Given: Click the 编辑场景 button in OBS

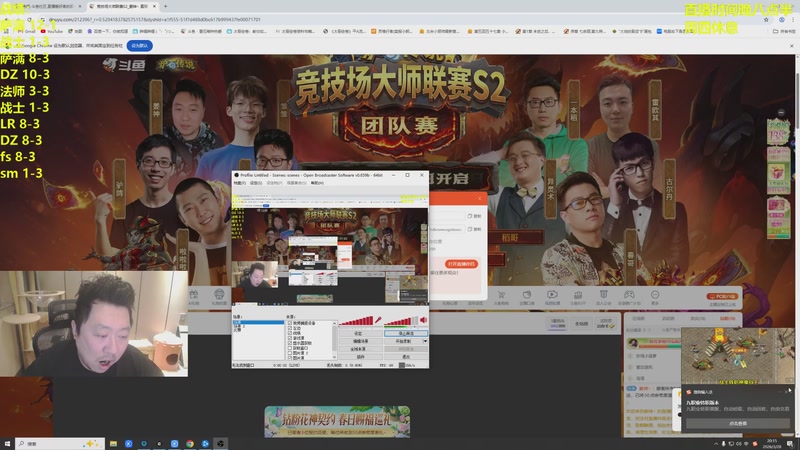Looking at the screenshot, I should [x=359, y=341].
